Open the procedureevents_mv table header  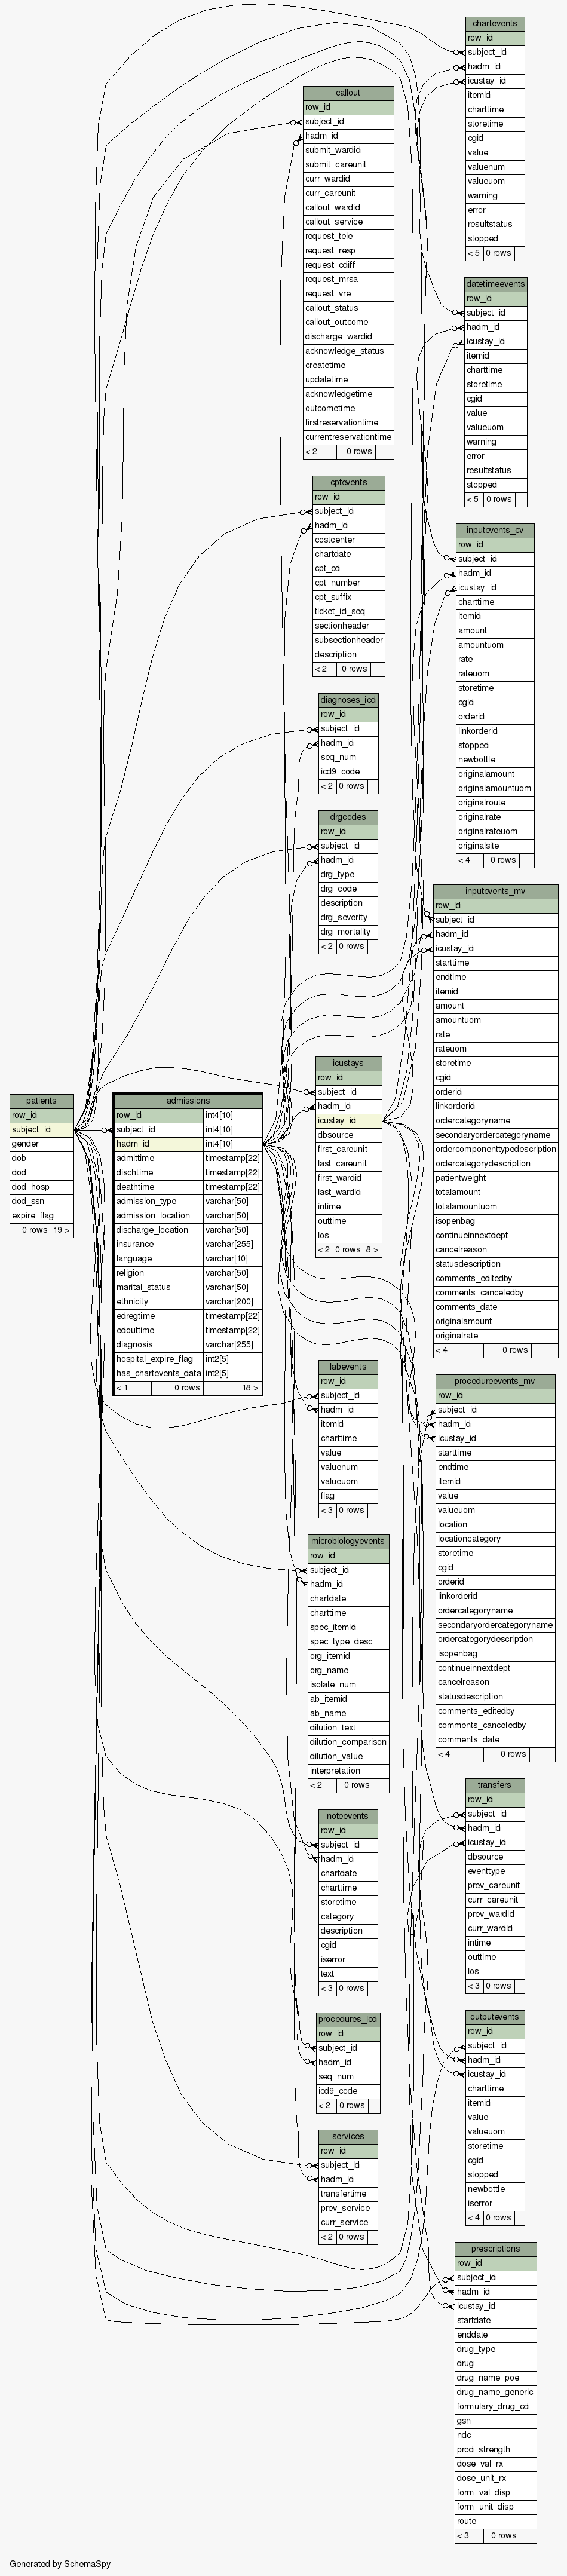[495, 1381]
